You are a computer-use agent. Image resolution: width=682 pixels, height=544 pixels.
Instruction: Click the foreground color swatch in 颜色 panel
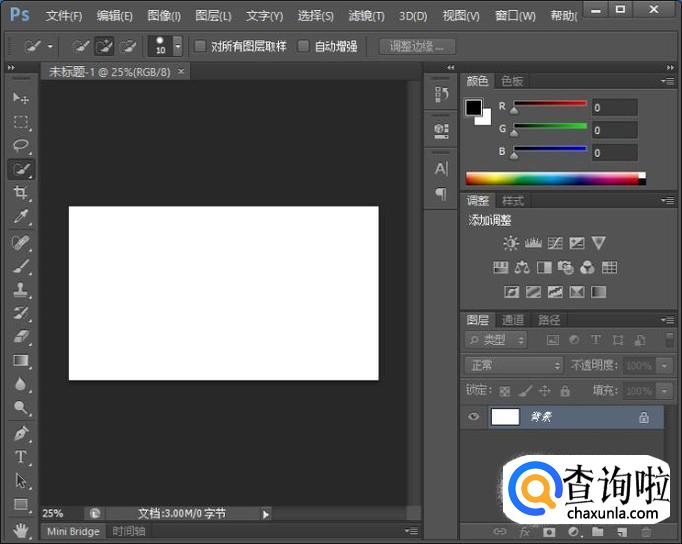click(473, 107)
